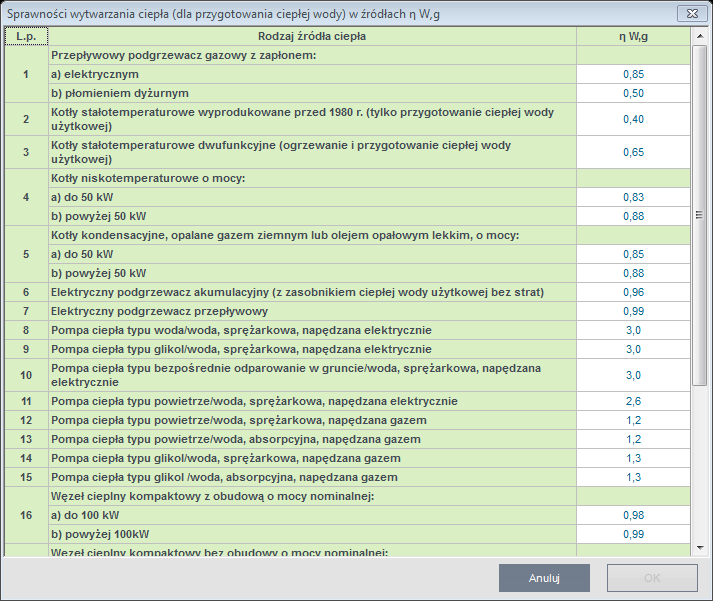The height and width of the screenshot is (601, 713).
Task: Select value 0,65 for kotły dwufunkcyjne
Action: 633,152
